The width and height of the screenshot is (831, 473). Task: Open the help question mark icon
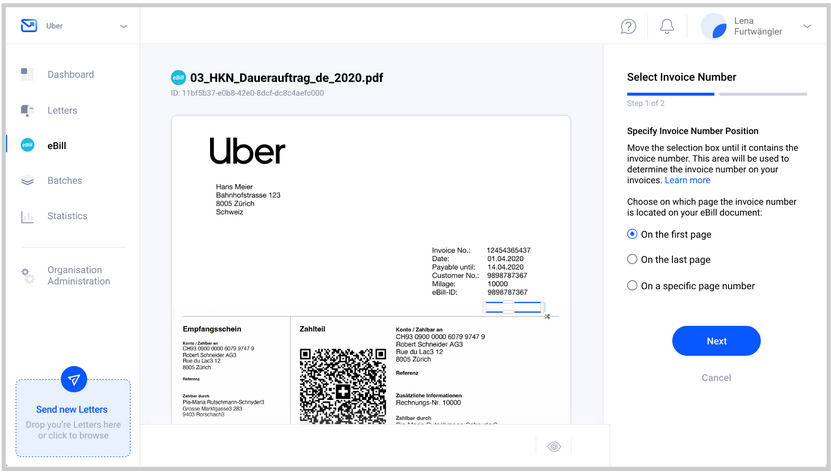pyautogui.click(x=628, y=26)
